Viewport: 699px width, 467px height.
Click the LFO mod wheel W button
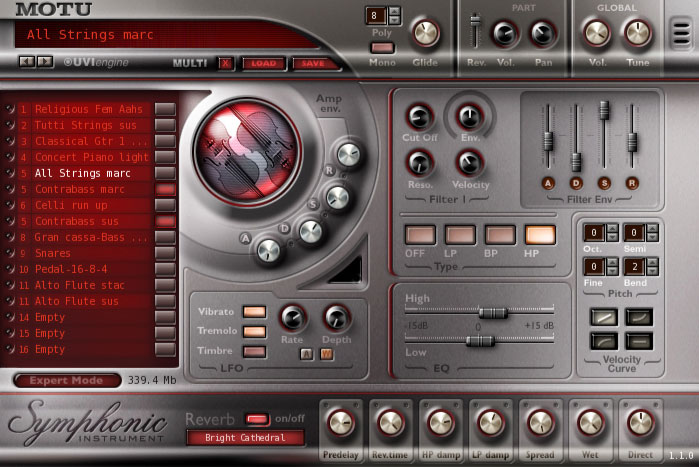pyautogui.click(x=326, y=354)
